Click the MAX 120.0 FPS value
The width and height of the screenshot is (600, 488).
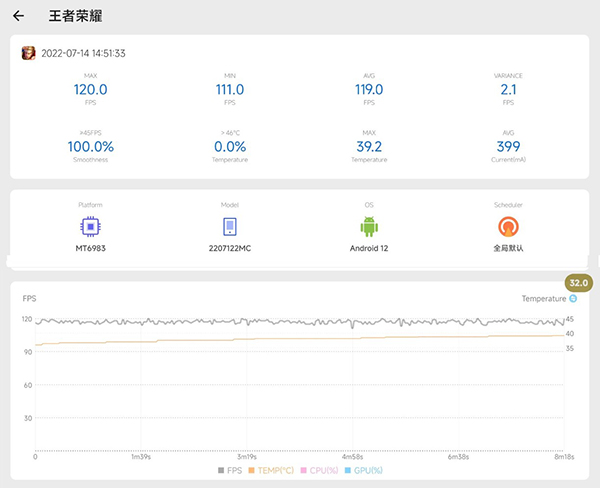click(90, 90)
